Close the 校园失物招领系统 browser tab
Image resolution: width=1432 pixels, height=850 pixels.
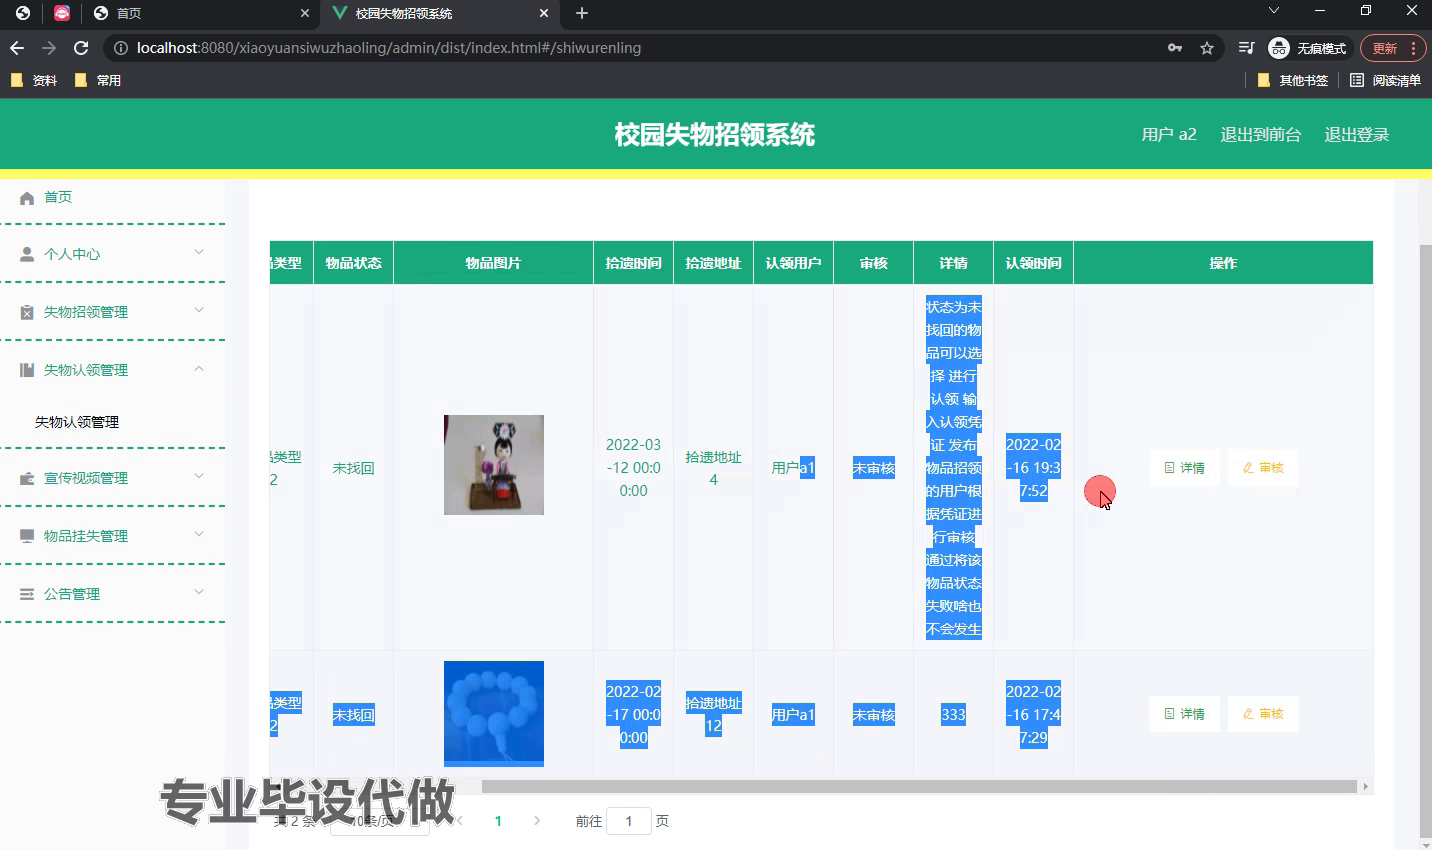click(544, 13)
